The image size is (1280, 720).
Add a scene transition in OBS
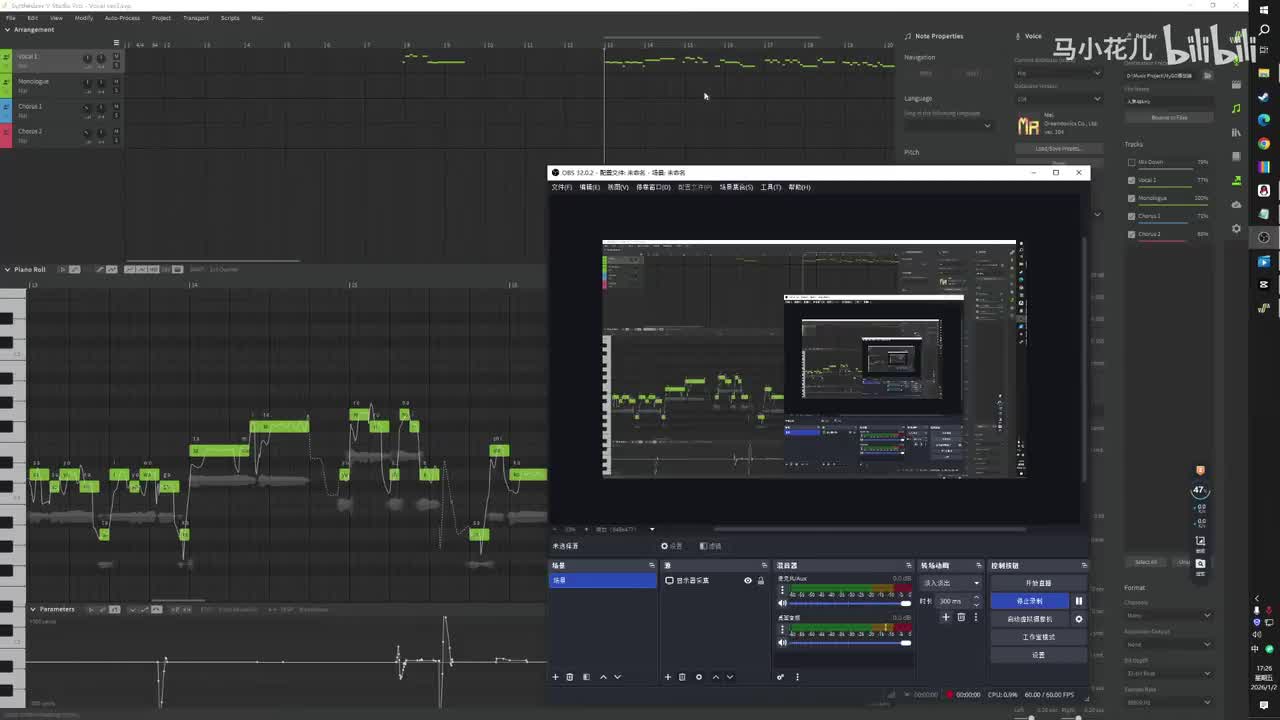[x=946, y=617]
